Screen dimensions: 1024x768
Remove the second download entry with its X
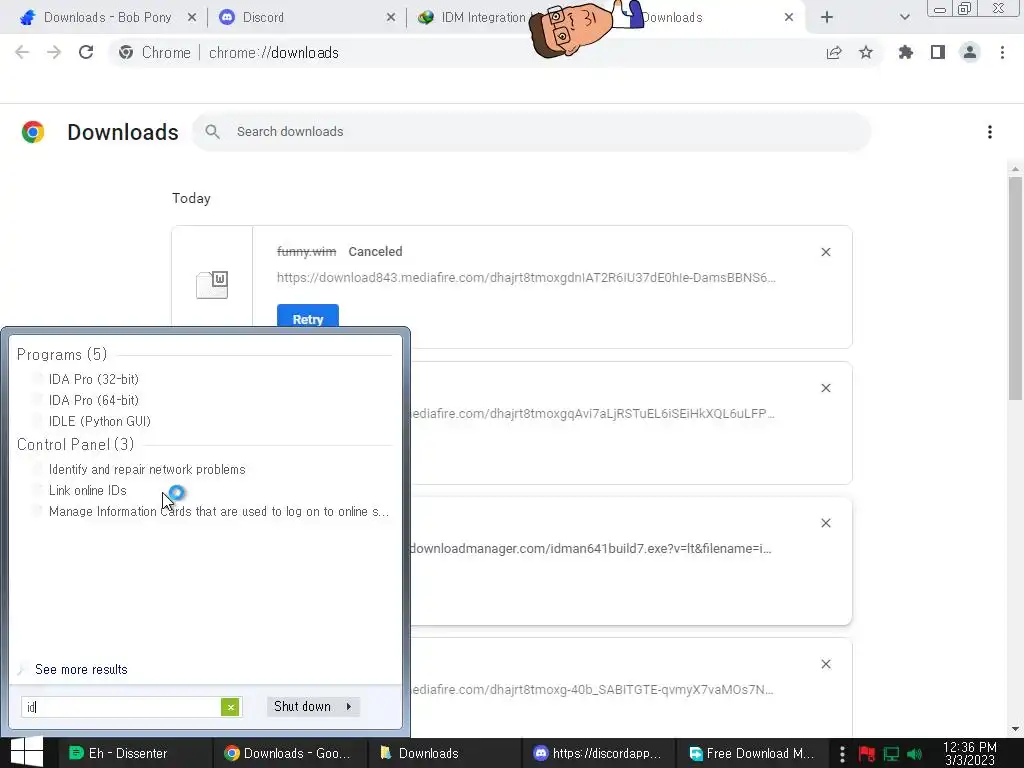point(825,388)
